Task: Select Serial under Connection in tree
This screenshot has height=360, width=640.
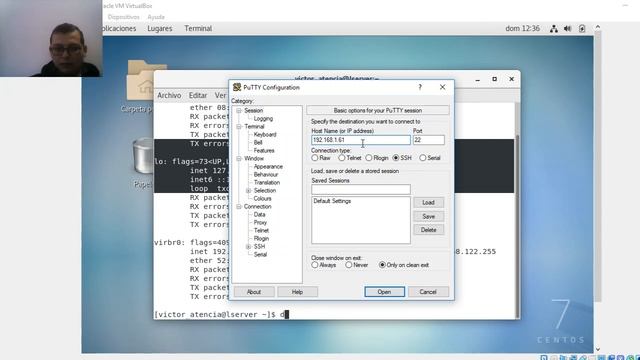Action: (x=260, y=255)
